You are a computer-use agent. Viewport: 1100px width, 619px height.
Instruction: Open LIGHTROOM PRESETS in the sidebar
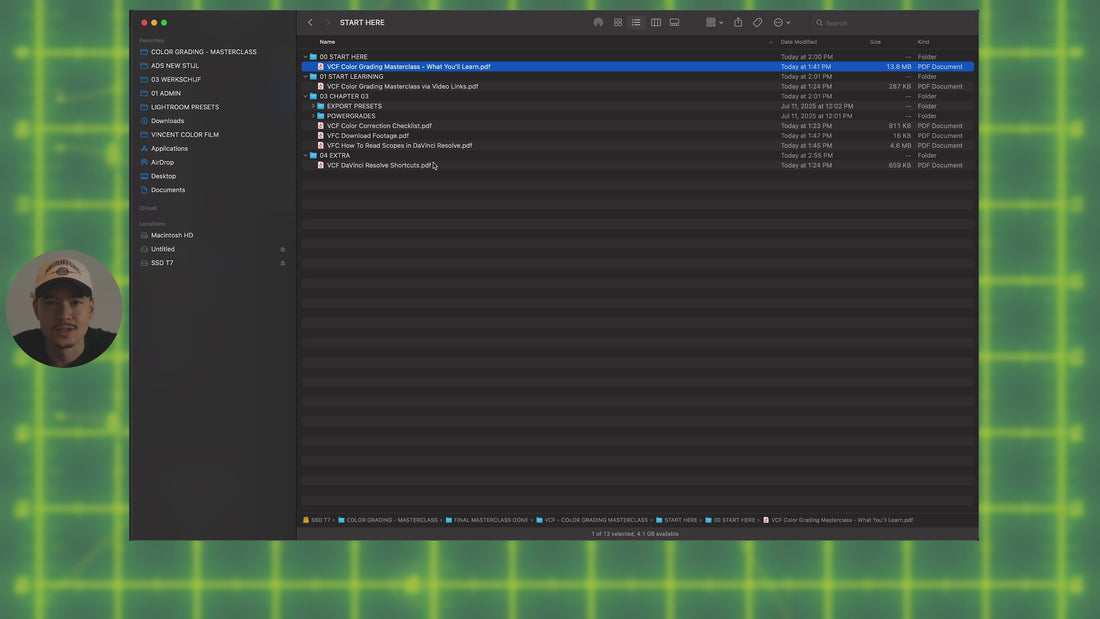pyautogui.click(x=185, y=107)
